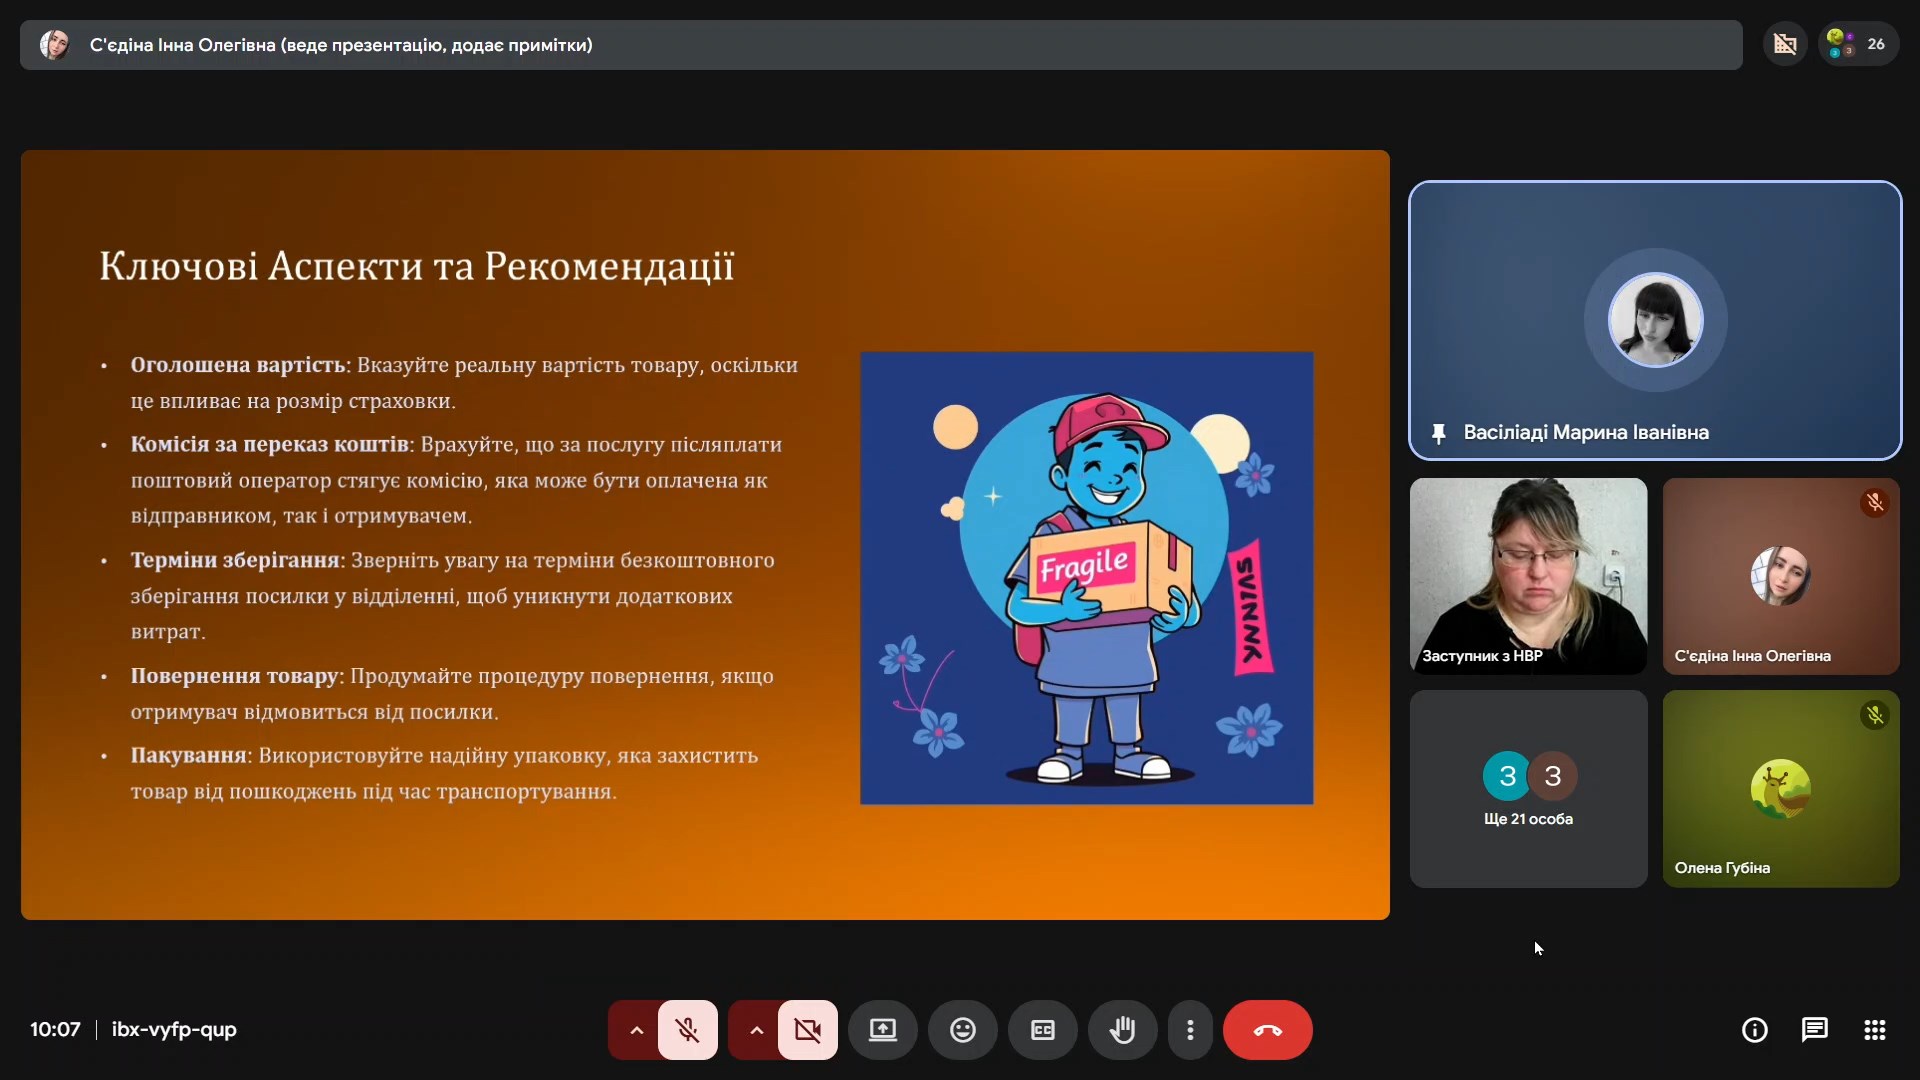
Task: Expand video settings chevron
Action: (x=756, y=1030)
